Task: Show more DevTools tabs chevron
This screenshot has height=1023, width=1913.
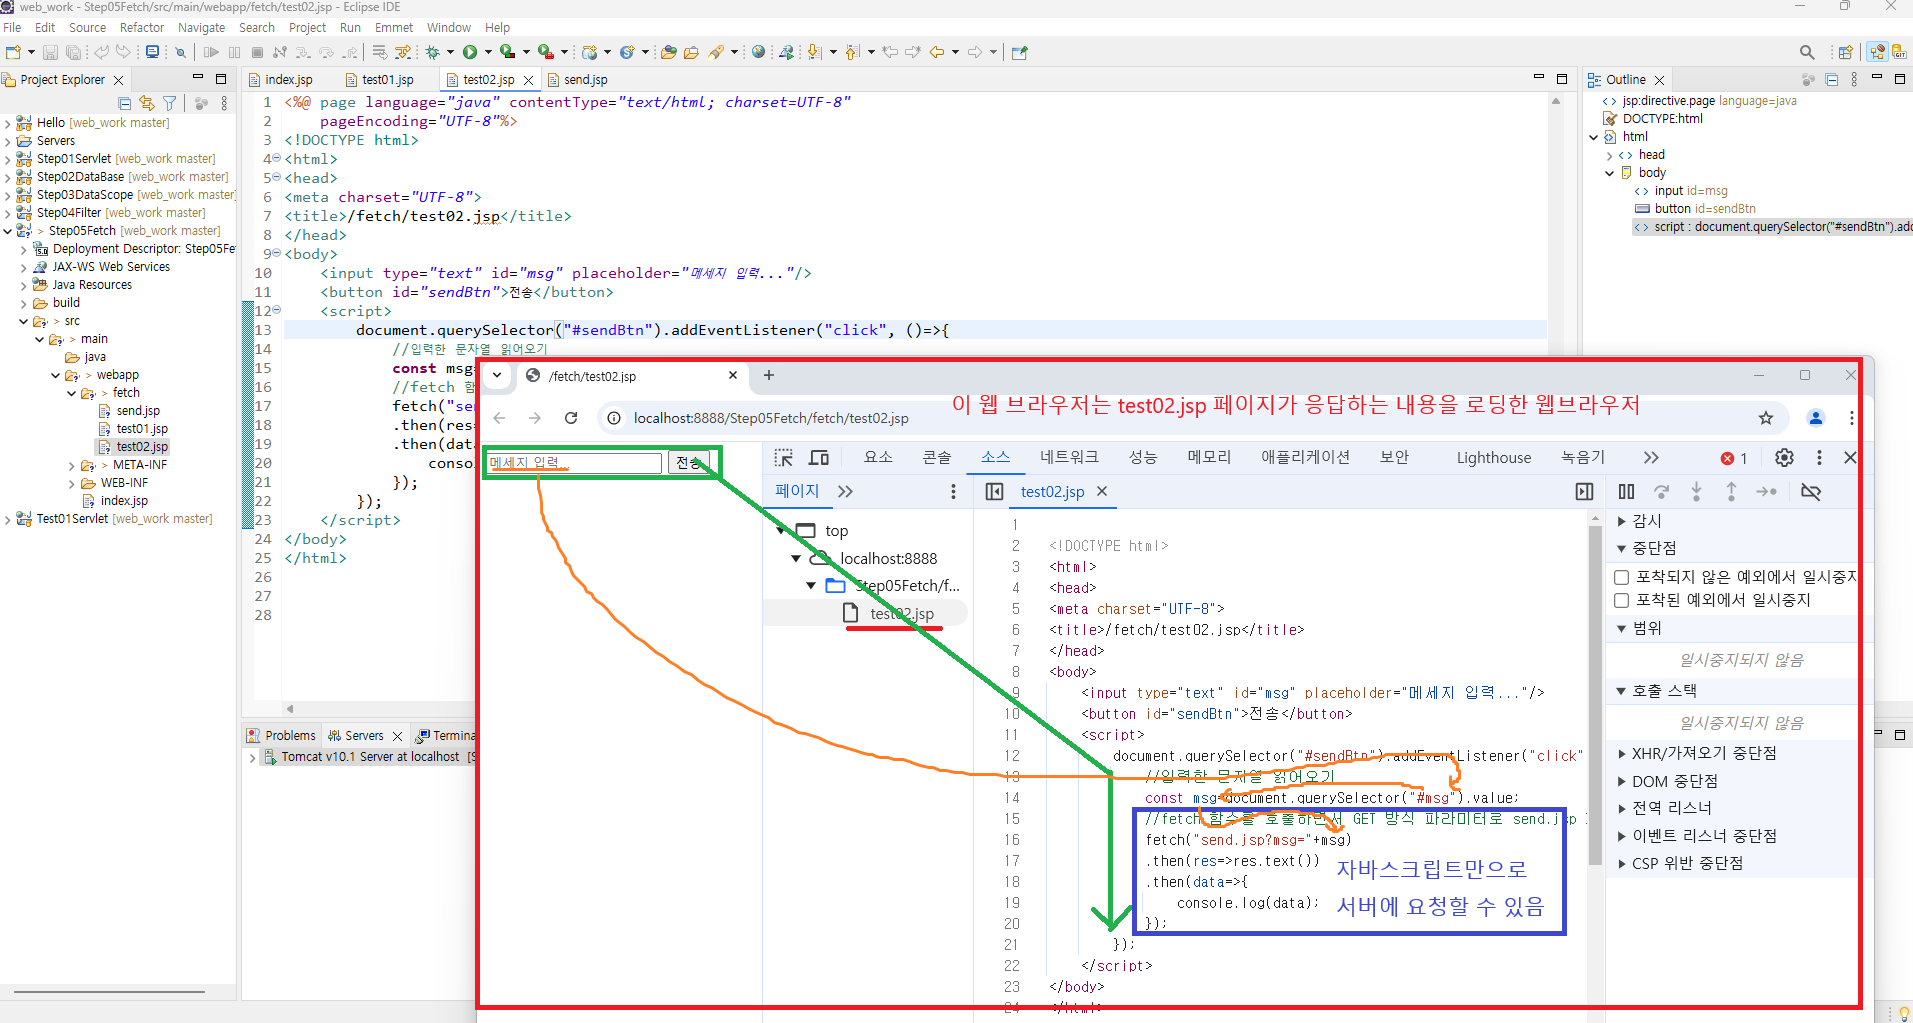Action: pyautogui.click(x=1651, y=458)
